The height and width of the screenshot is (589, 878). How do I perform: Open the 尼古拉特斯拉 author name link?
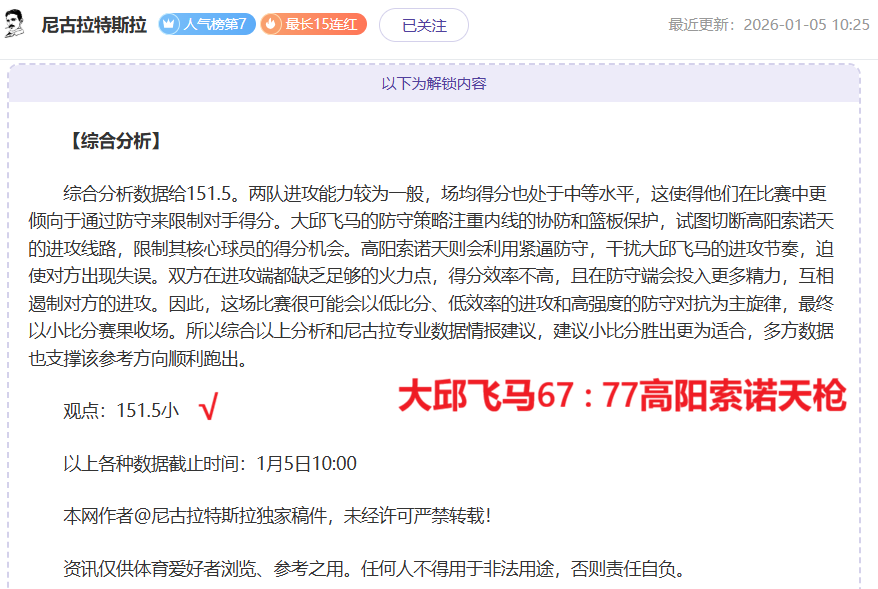click(x=95, y=25)
